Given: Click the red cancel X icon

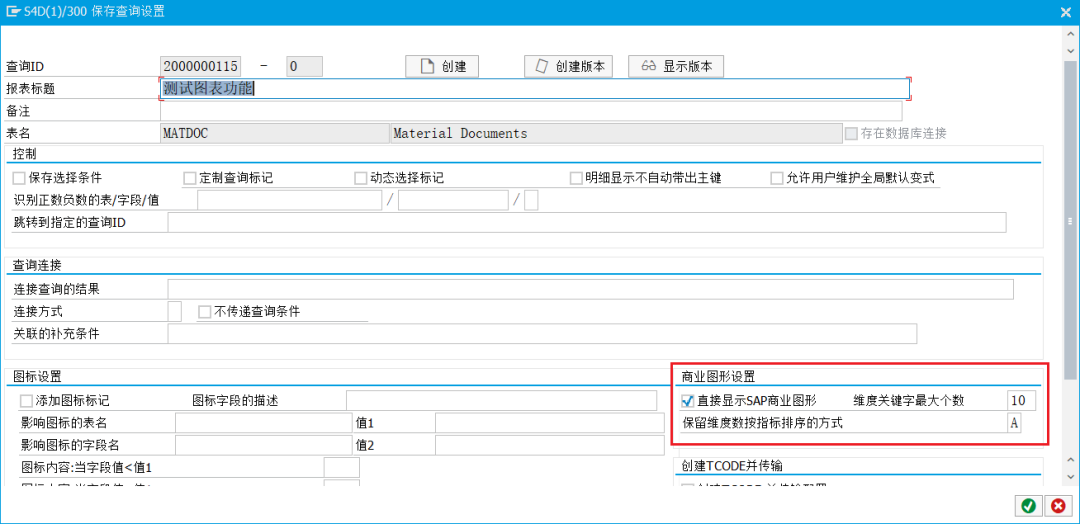Looking at the screenshot, I should click(x=1057, y=506).
